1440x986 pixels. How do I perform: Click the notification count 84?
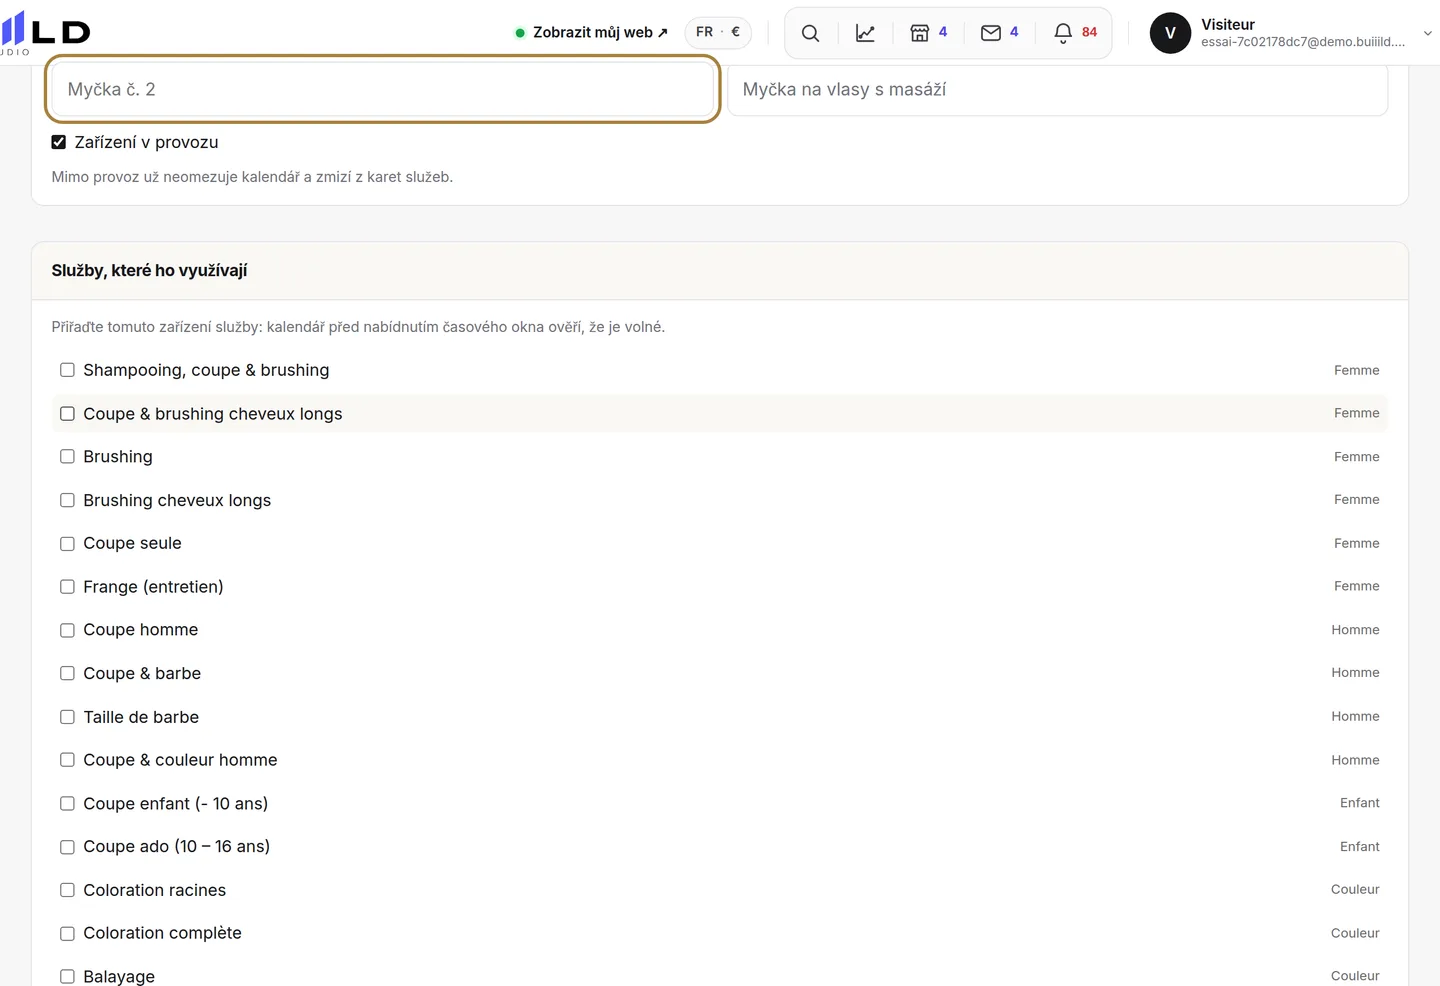point(1089,32)
